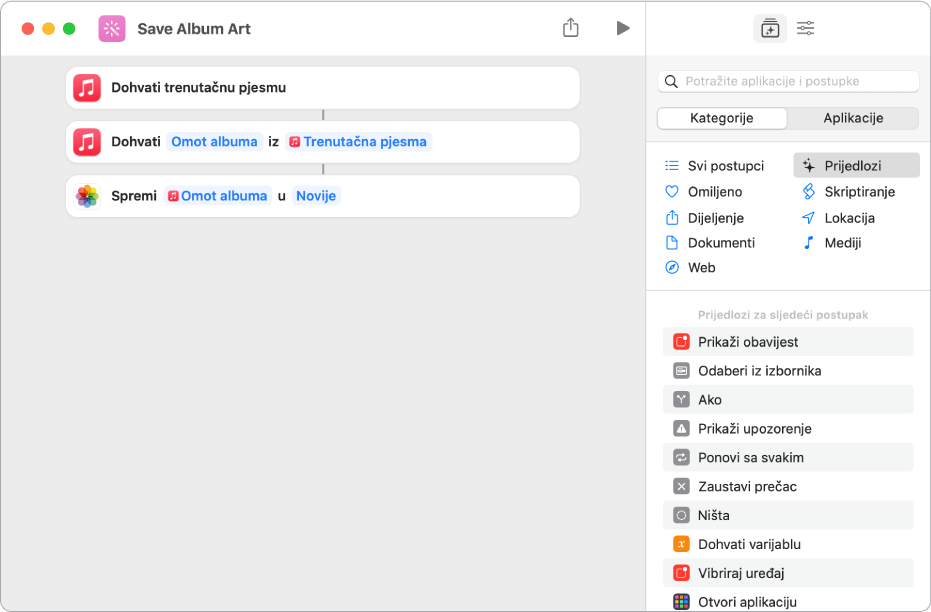The image size is (931, 612).
Task: Click the Trenutačna pjesma variable token
Action: pyautogui.click(x=359, y=142)
